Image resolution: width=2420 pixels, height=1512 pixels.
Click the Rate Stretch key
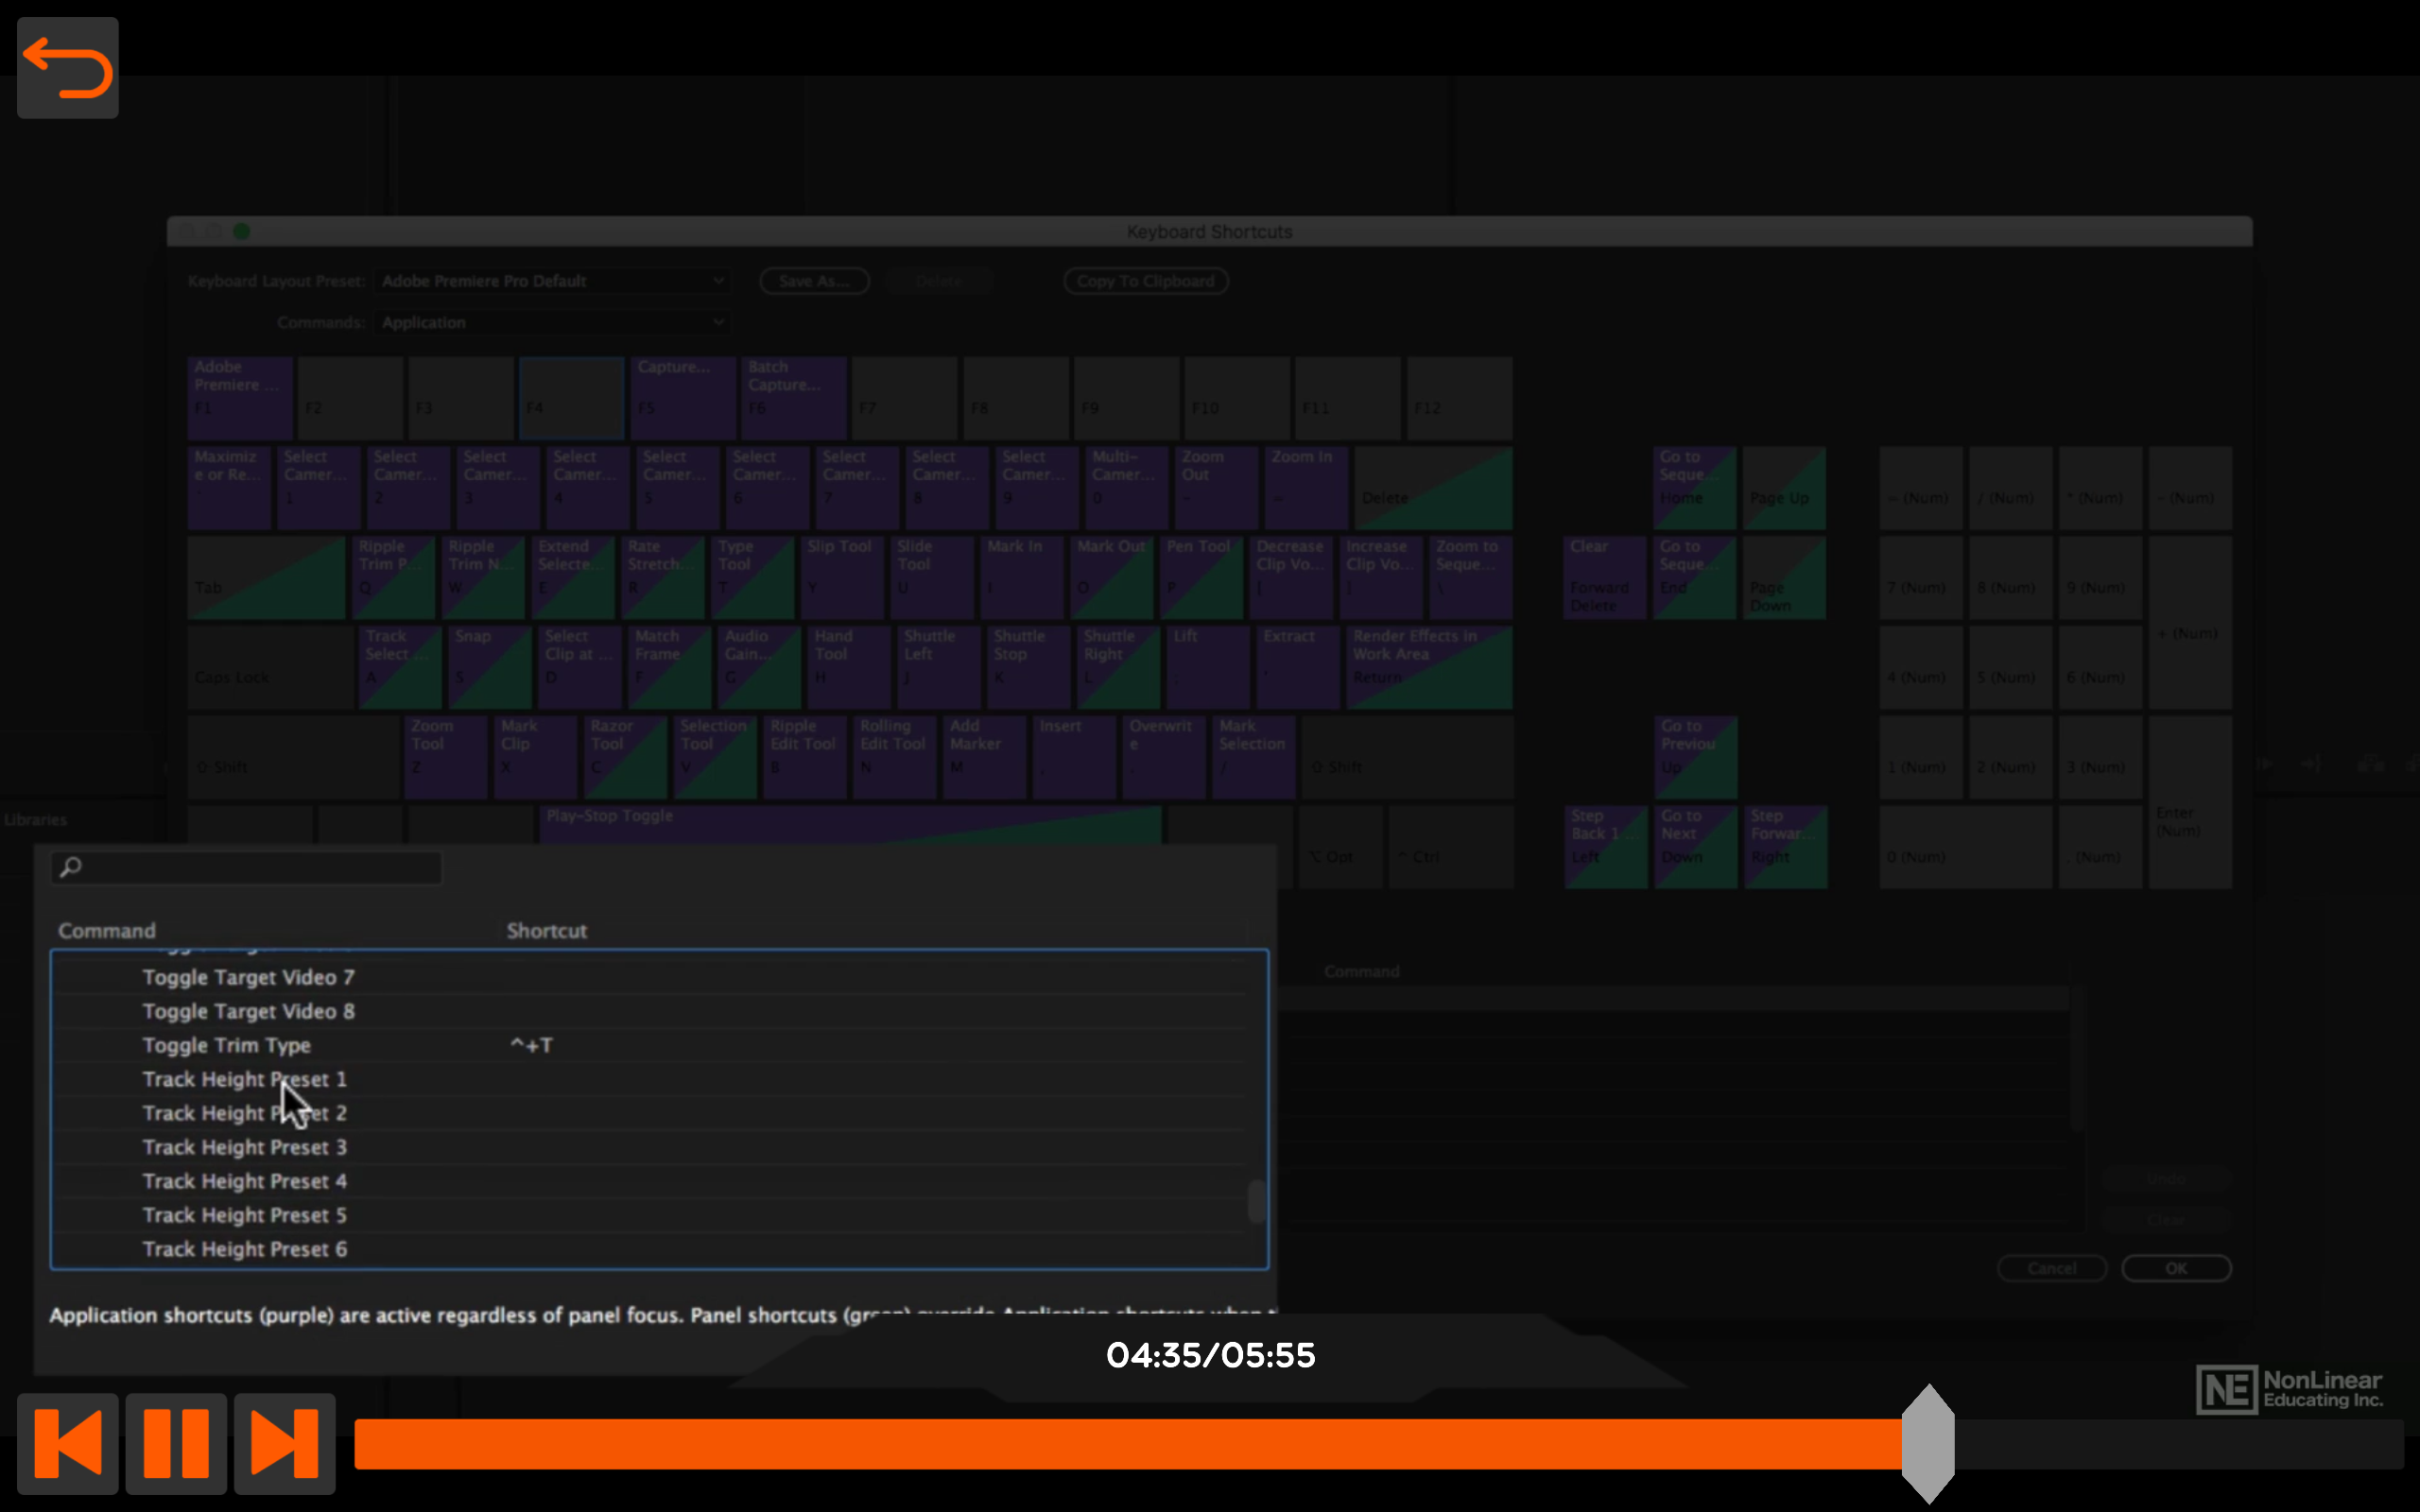[662, 577]
